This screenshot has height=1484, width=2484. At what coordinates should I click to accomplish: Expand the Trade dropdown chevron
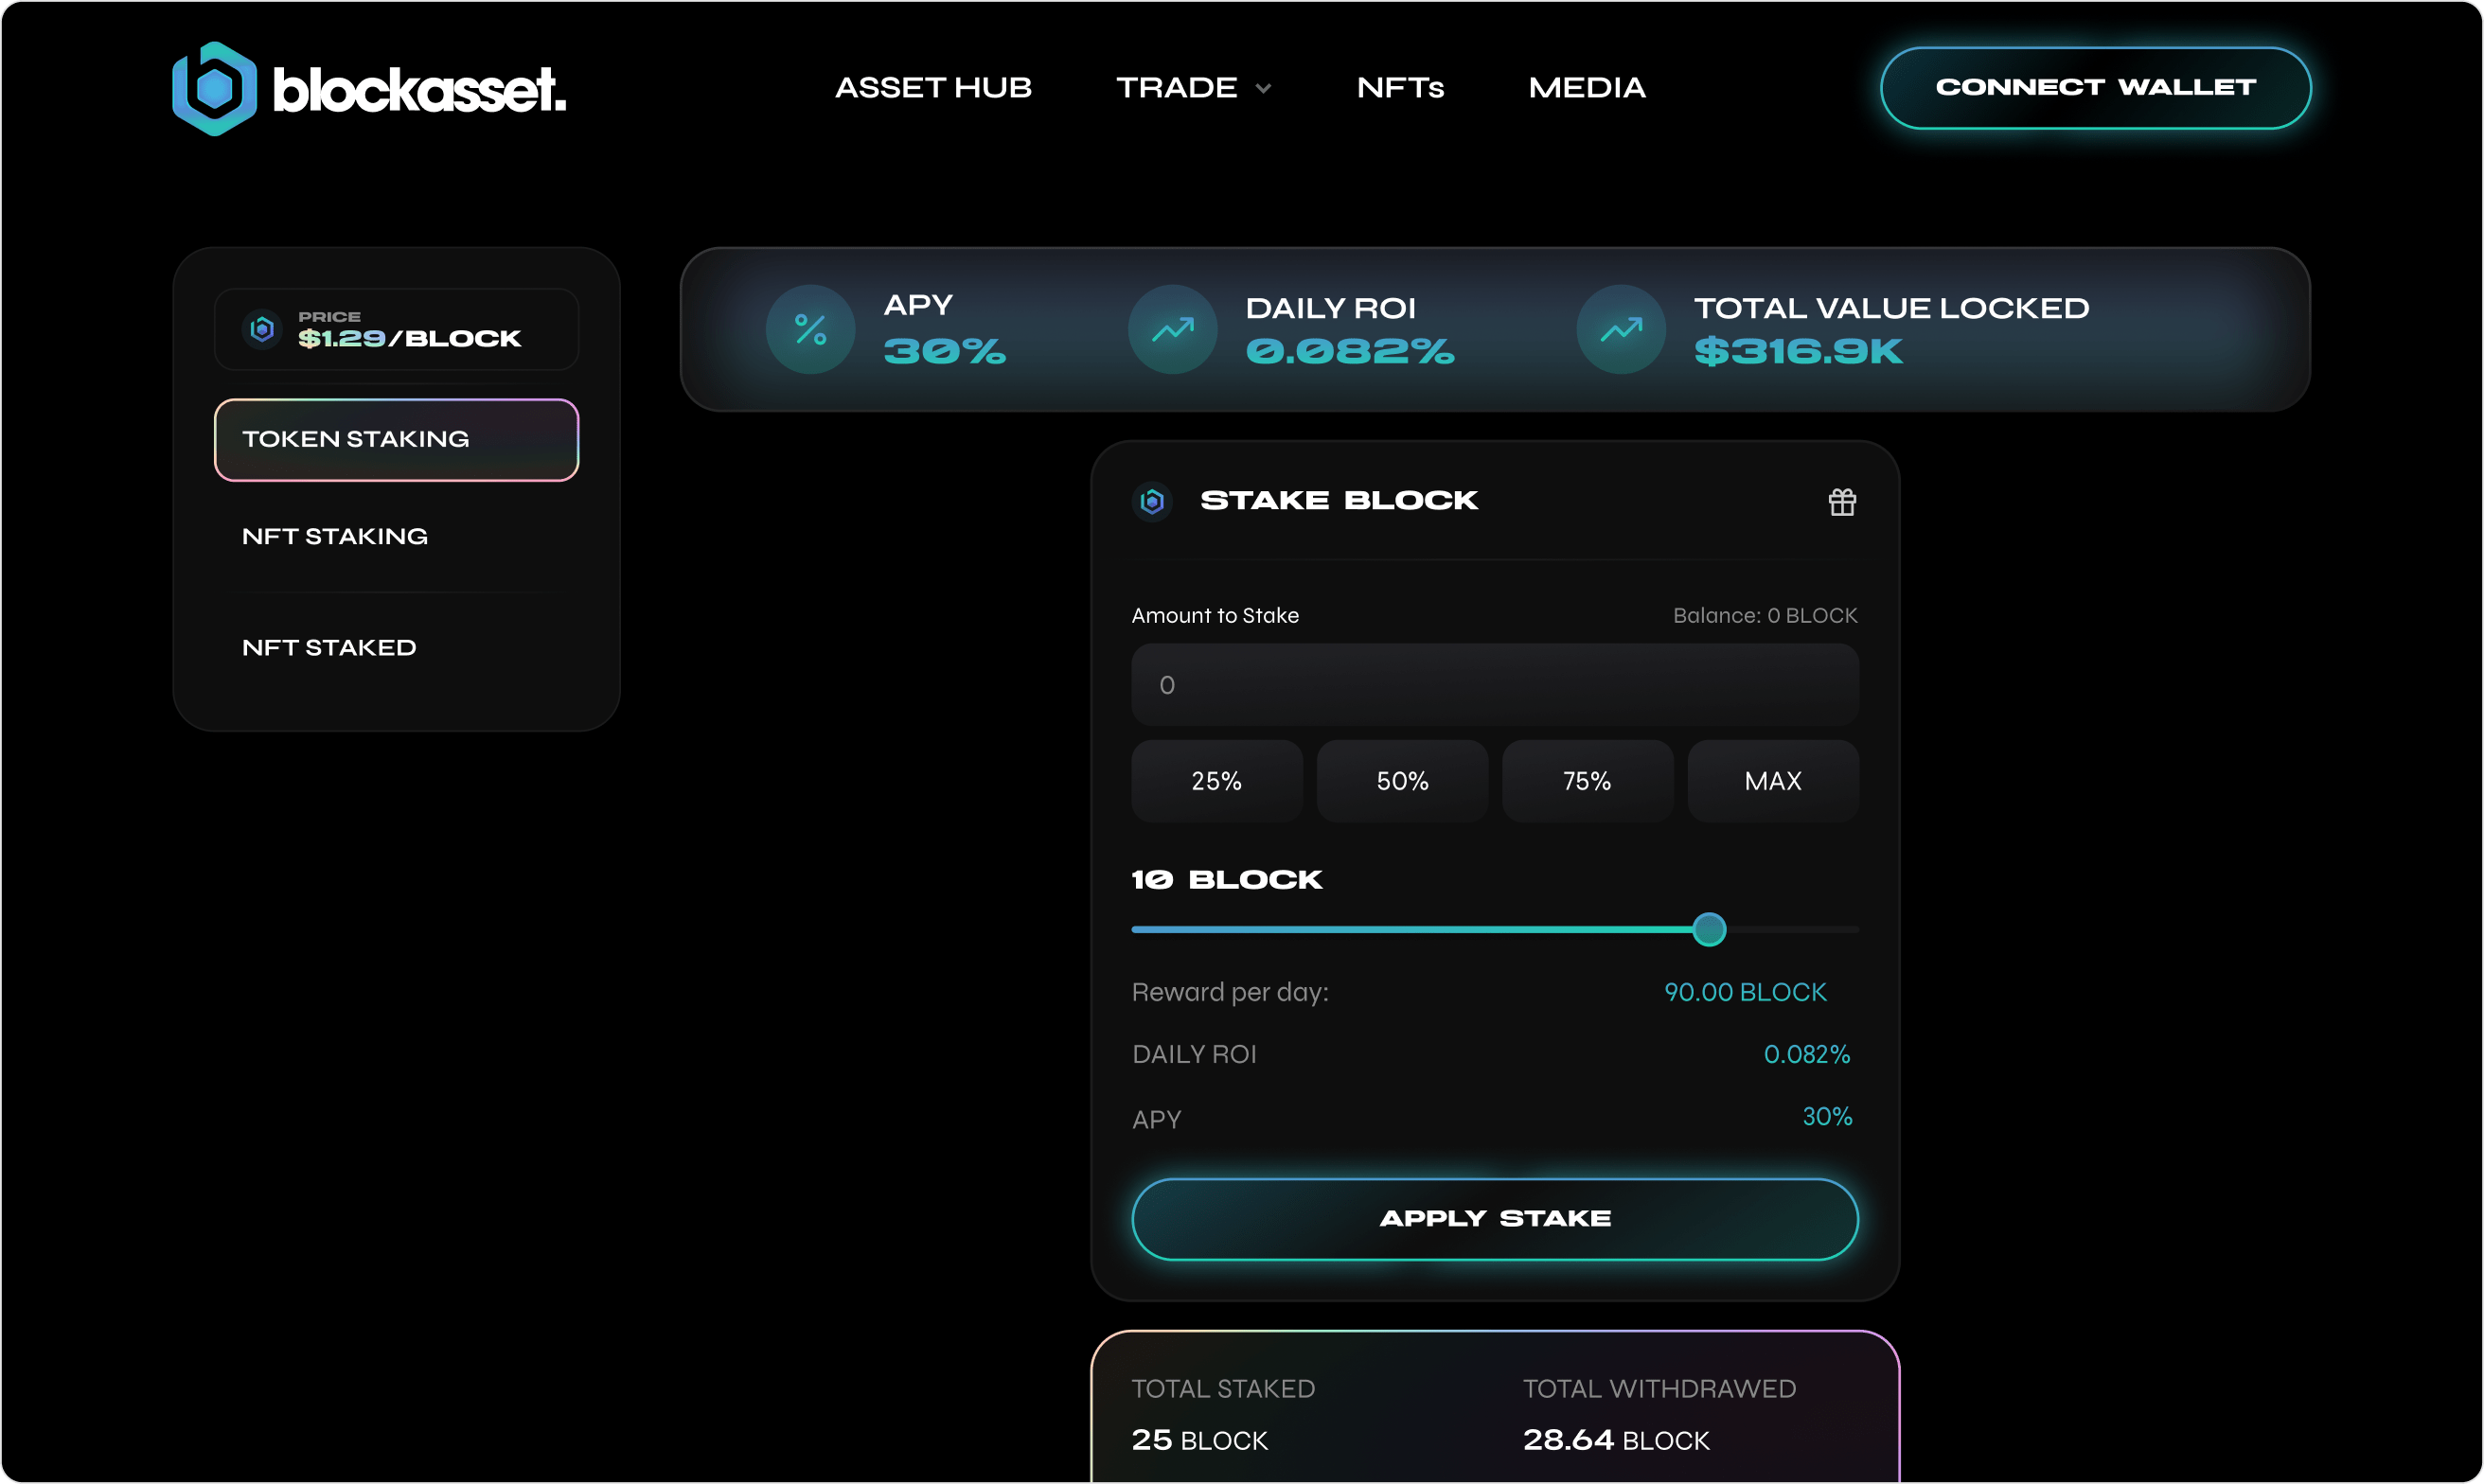(1263, 89)
